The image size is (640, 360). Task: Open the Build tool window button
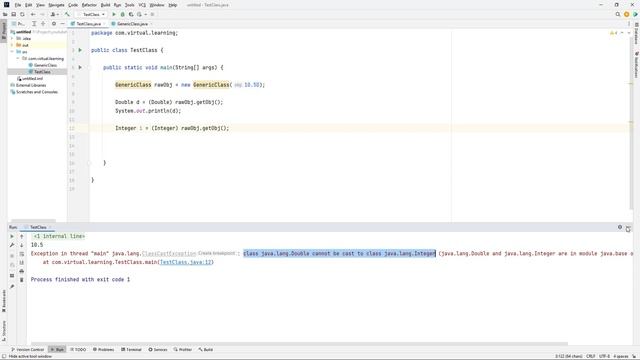pyautogui.click(x=205, y=350)
